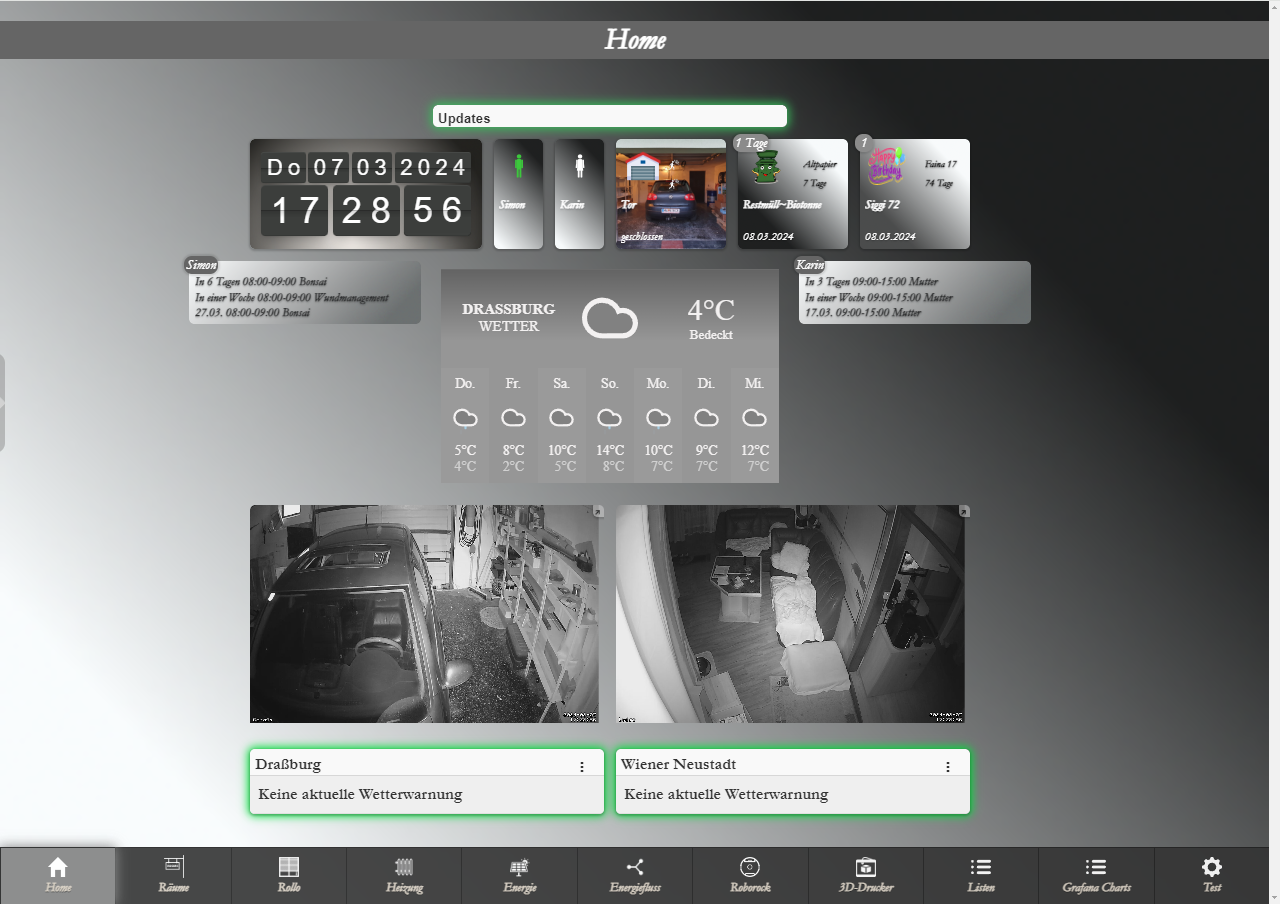
Task: Click In einer Woche Wundmanagement appointment
Action: [292, 298]
